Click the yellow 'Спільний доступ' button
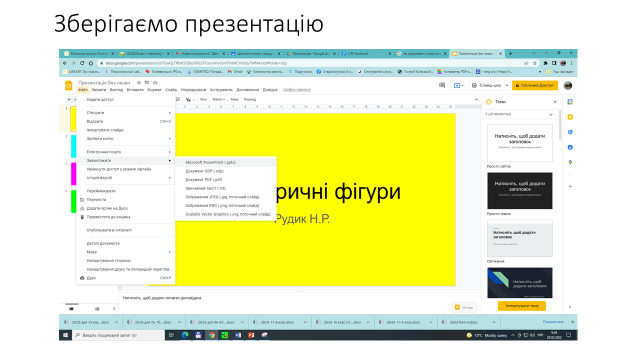 click(x=535, y=85)
